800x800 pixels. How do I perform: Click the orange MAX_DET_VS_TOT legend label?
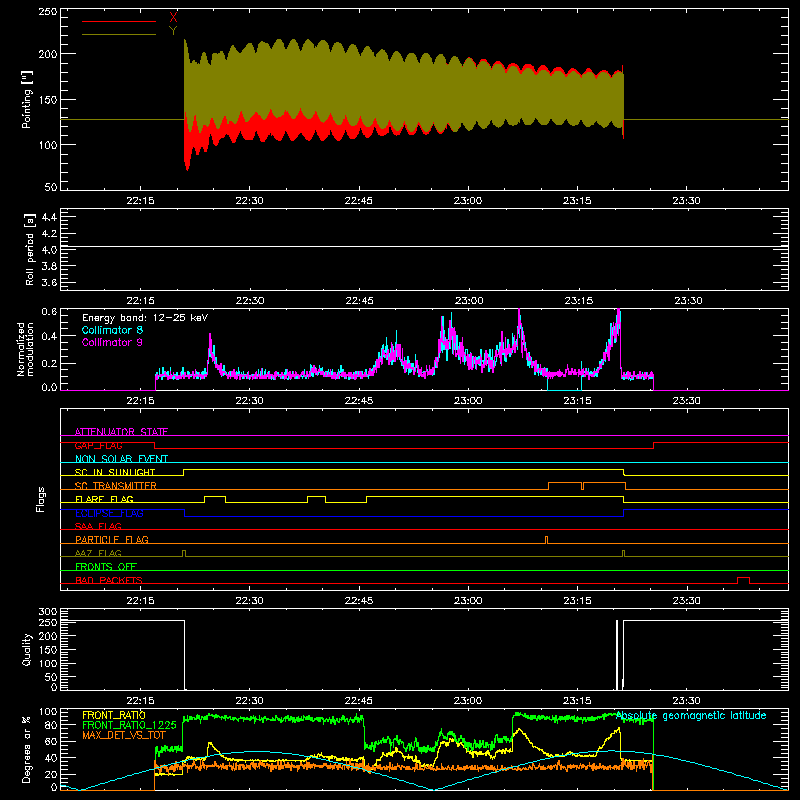(x=124, y=735)
